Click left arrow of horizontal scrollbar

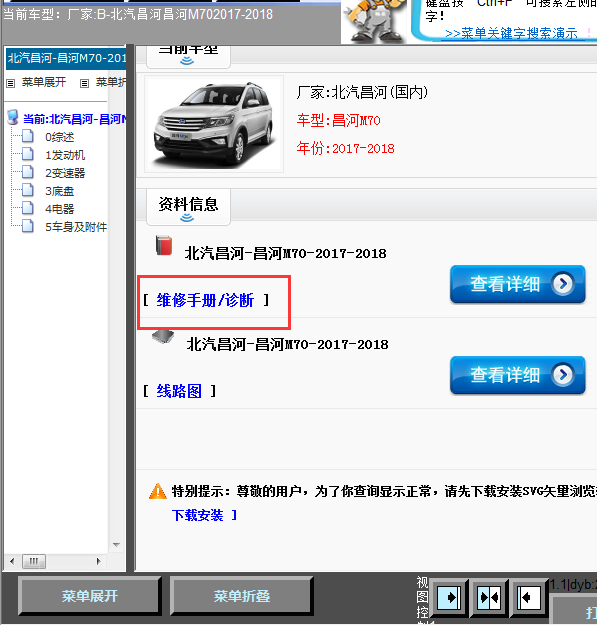click(12, 562)
